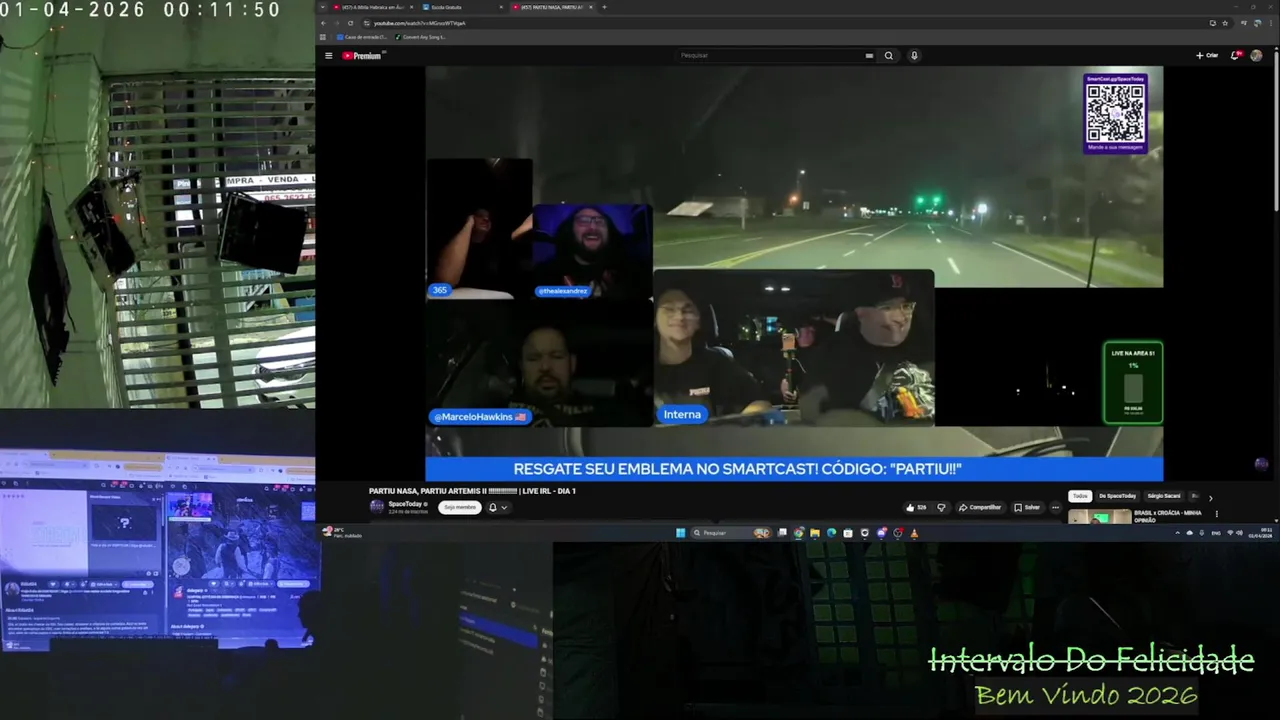
Task: Open a new browser tab
Action: 604,7
